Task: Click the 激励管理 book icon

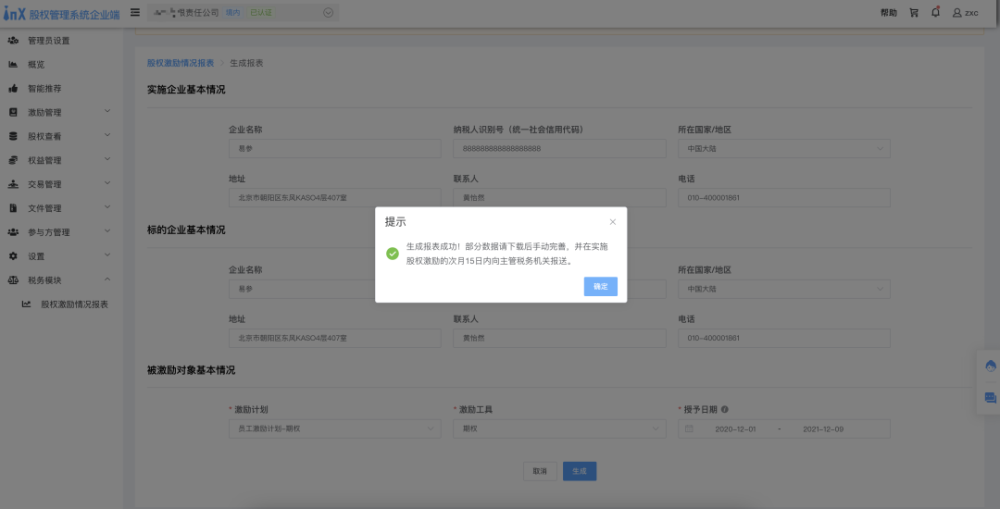Action: (13, 112)
